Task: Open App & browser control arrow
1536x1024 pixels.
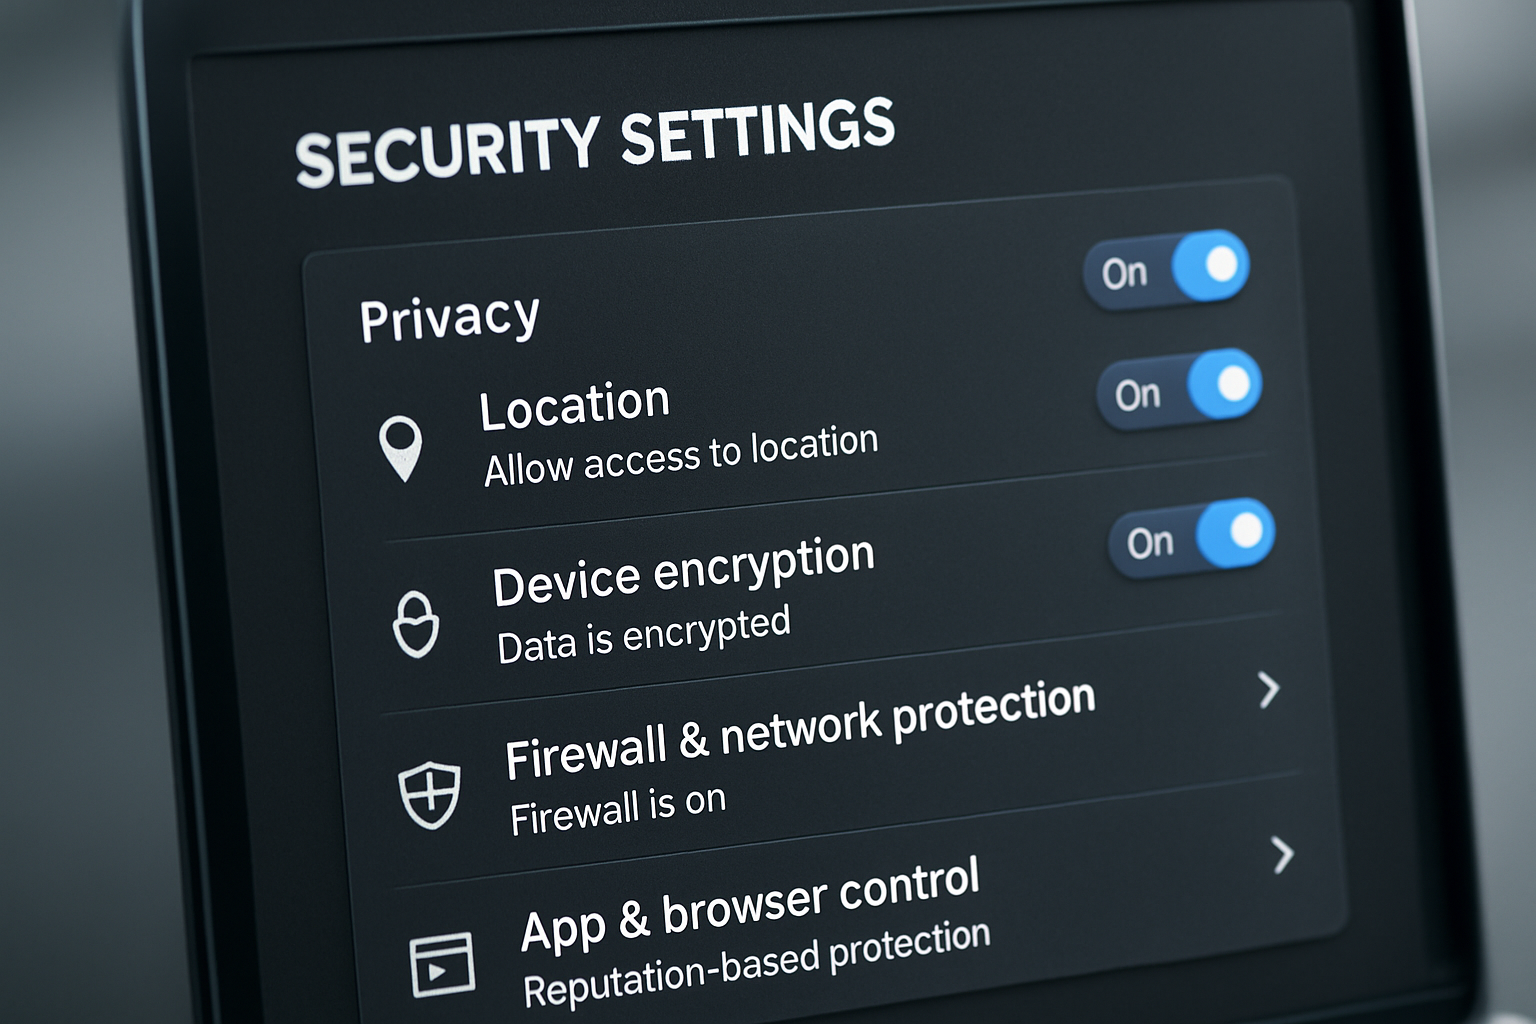Action: (1282, 855)
